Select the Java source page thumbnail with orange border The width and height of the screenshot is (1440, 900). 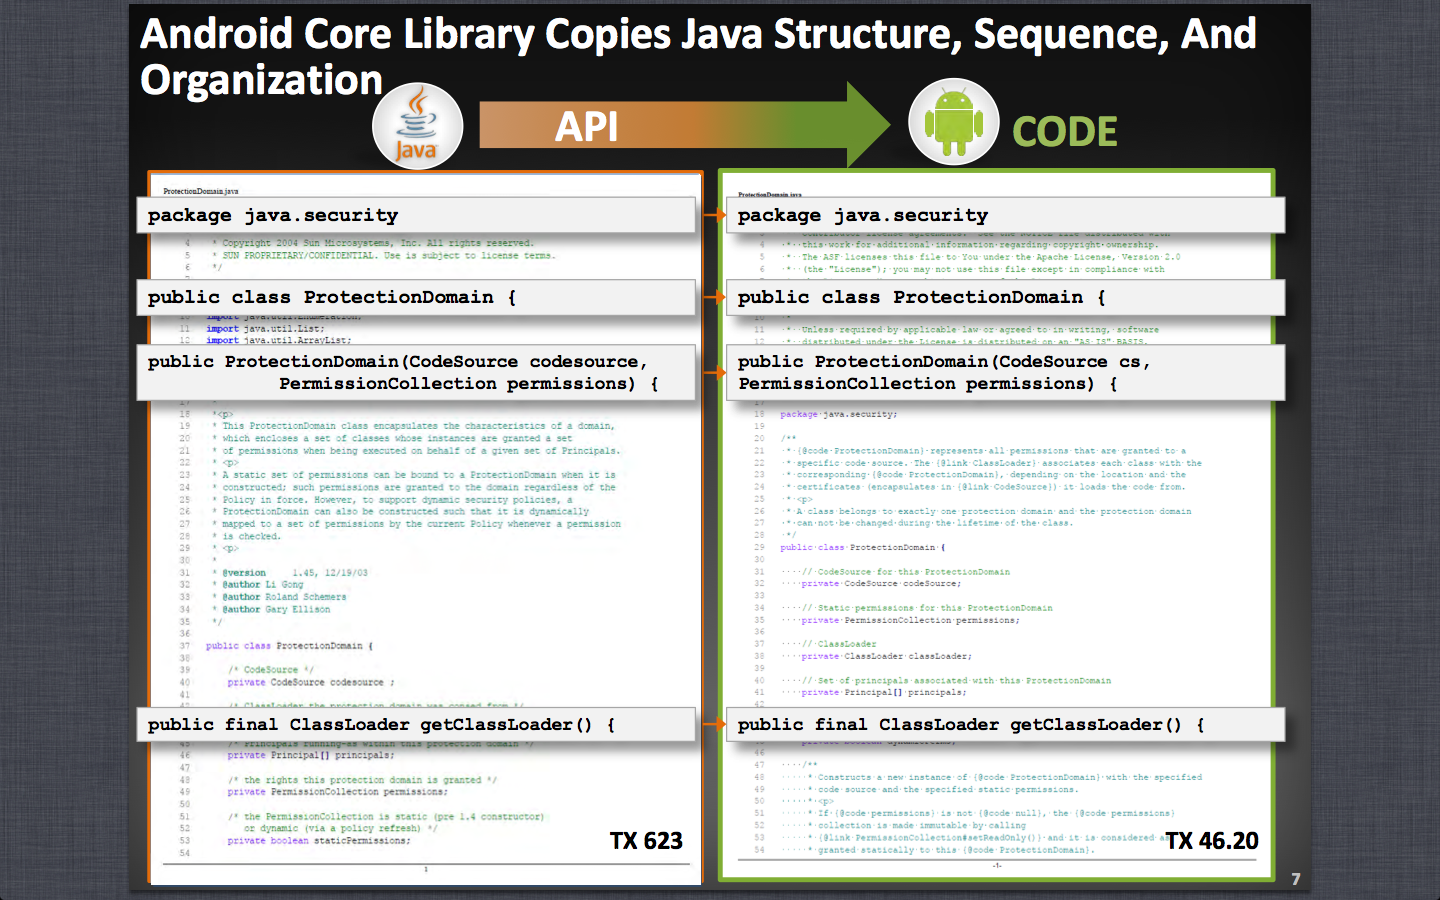pos(426,528)
